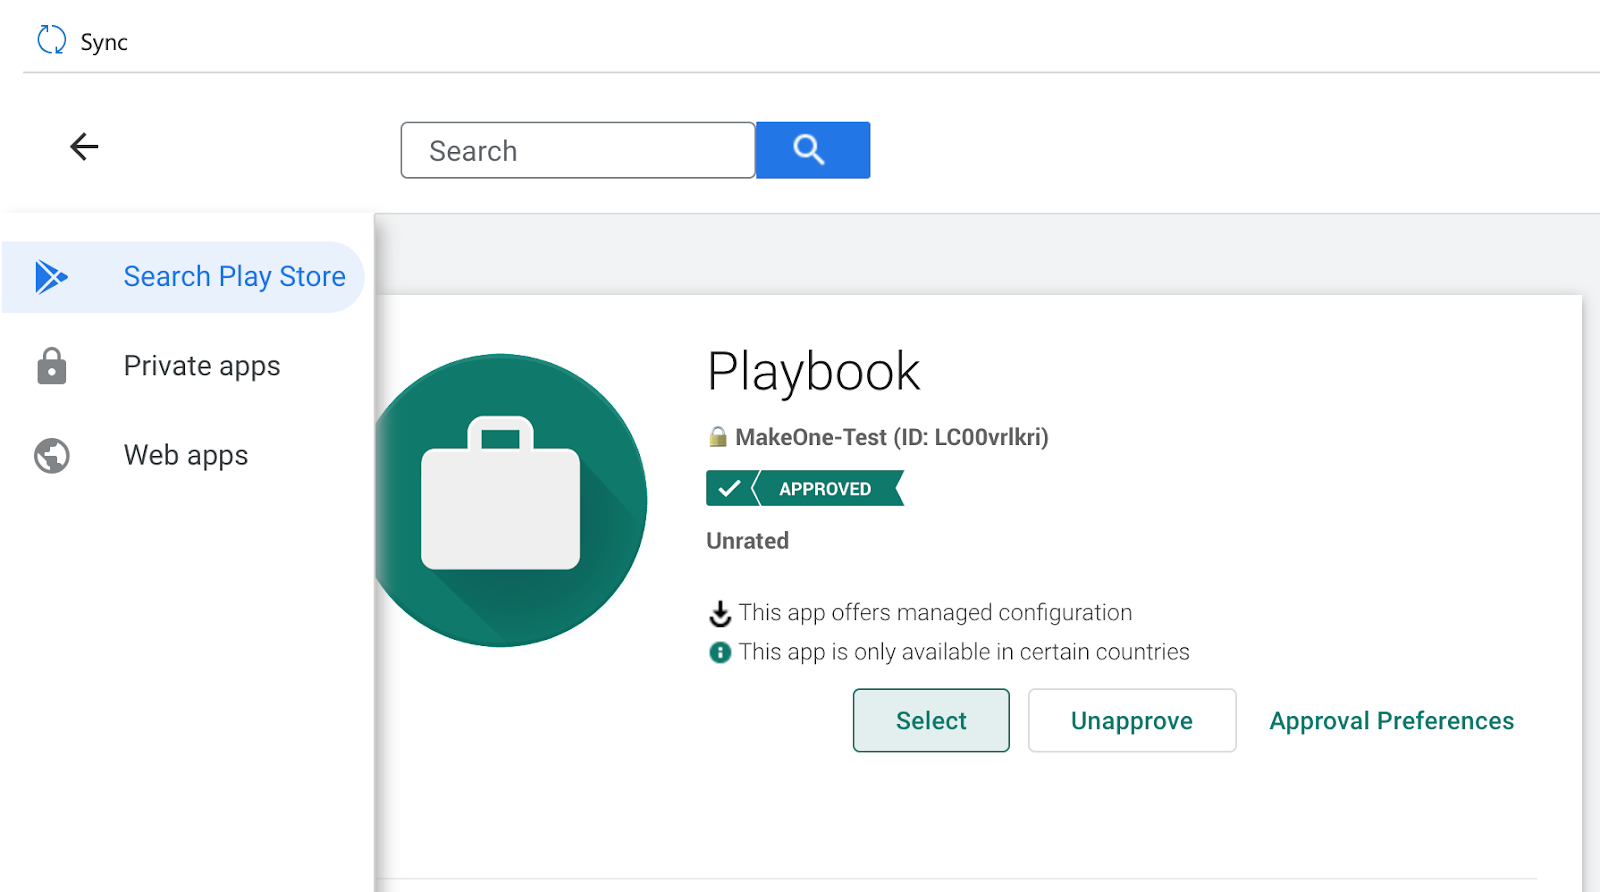Click the blue magnifier search button
Image resolution: width=1600 pixels, height=892 pixels.
(812, 150)
